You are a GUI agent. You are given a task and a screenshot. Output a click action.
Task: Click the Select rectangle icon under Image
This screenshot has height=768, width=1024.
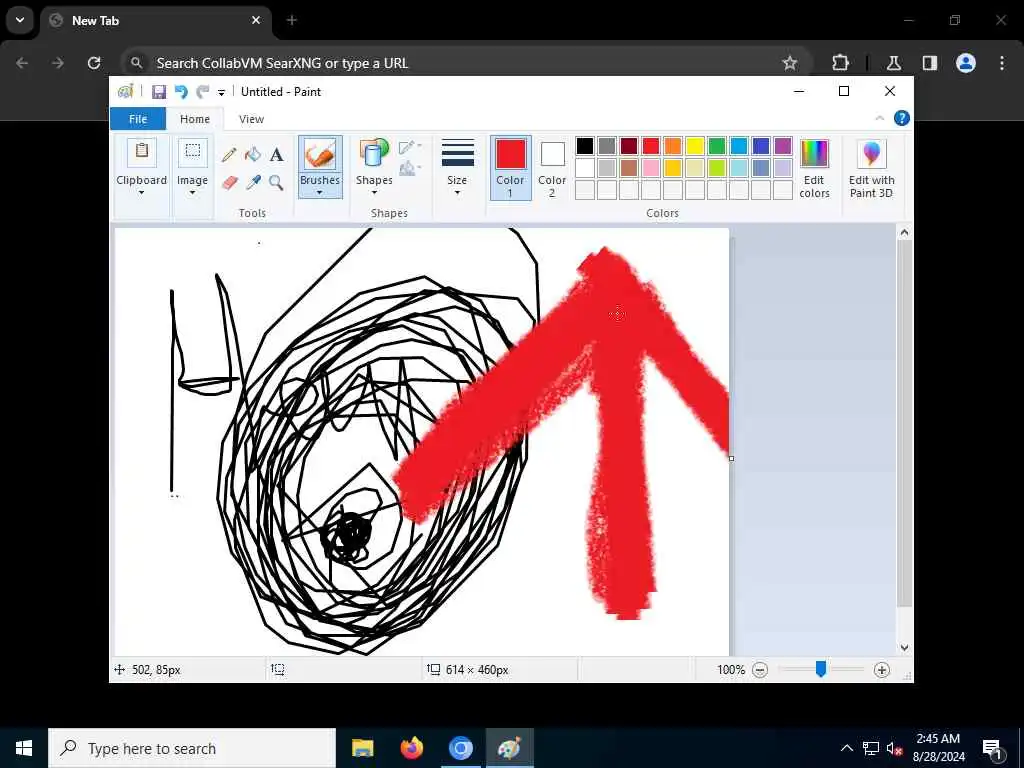[x=193, y=153]
